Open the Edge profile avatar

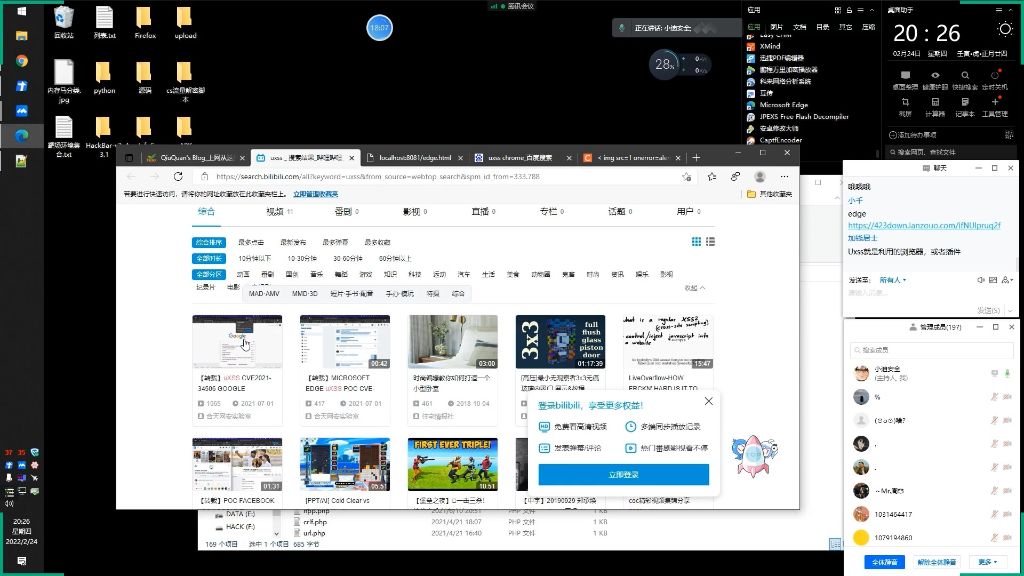(760, 176)
